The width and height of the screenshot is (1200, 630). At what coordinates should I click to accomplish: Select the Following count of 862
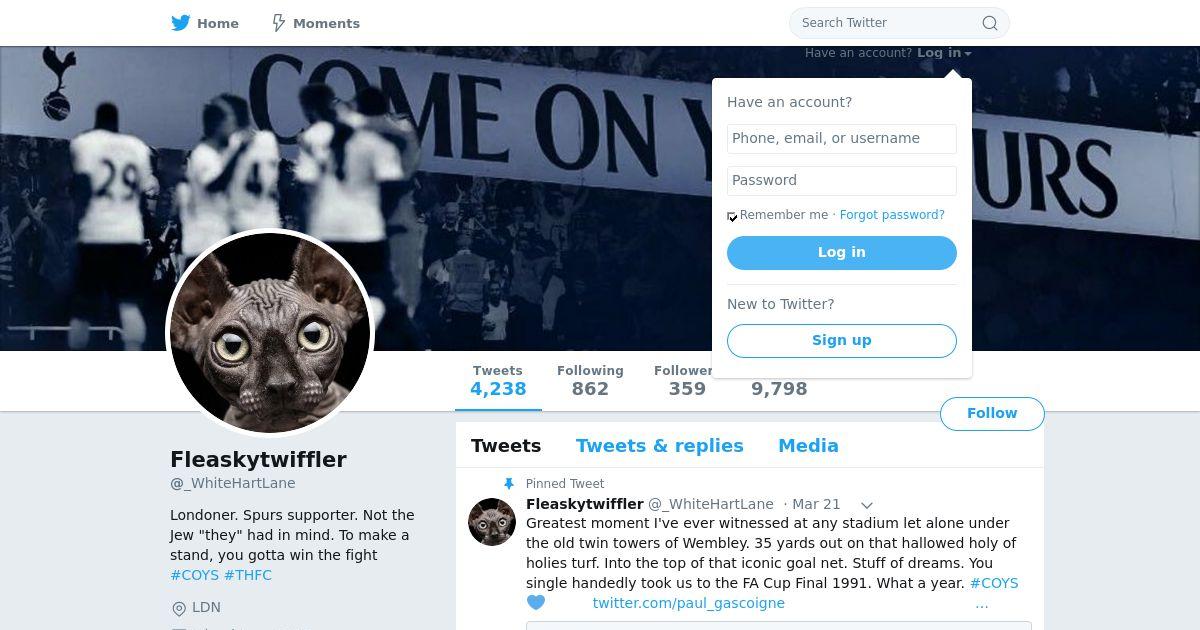[x=590, y=380]
